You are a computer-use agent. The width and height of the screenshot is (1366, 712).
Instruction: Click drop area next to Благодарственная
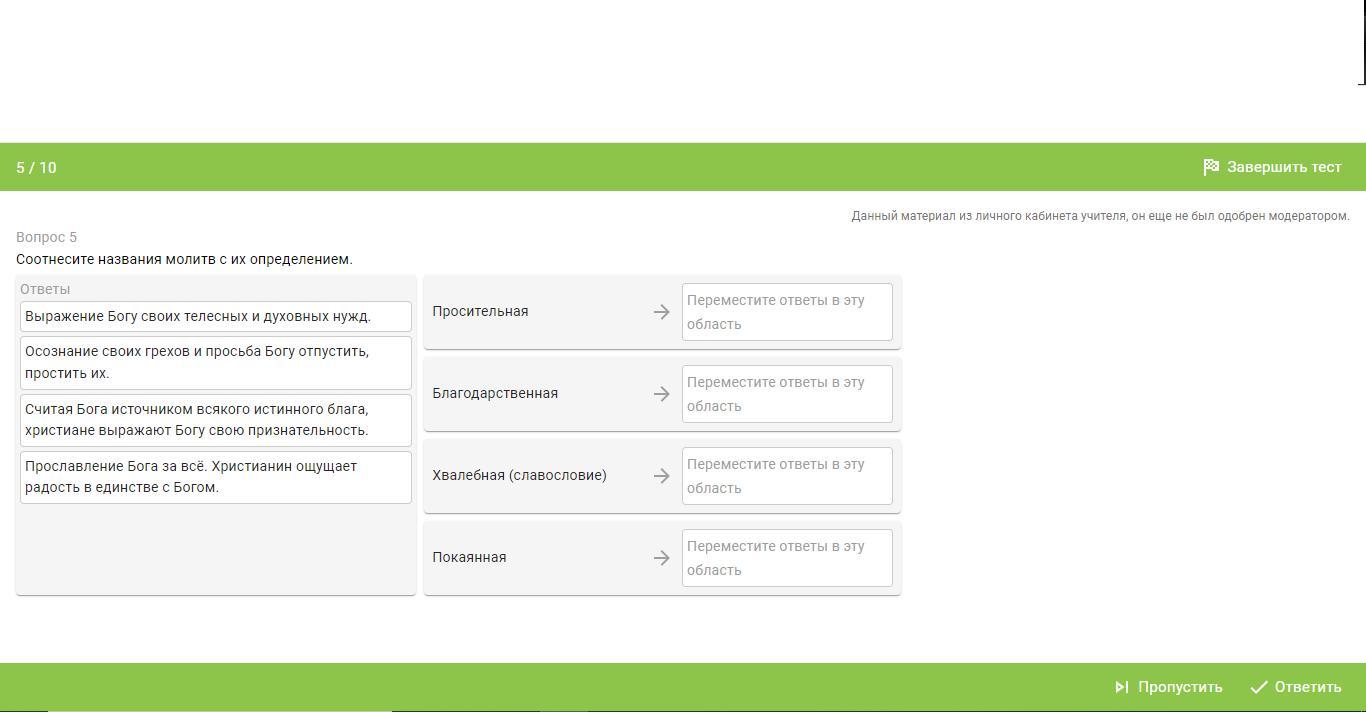[x=787, y=394]
